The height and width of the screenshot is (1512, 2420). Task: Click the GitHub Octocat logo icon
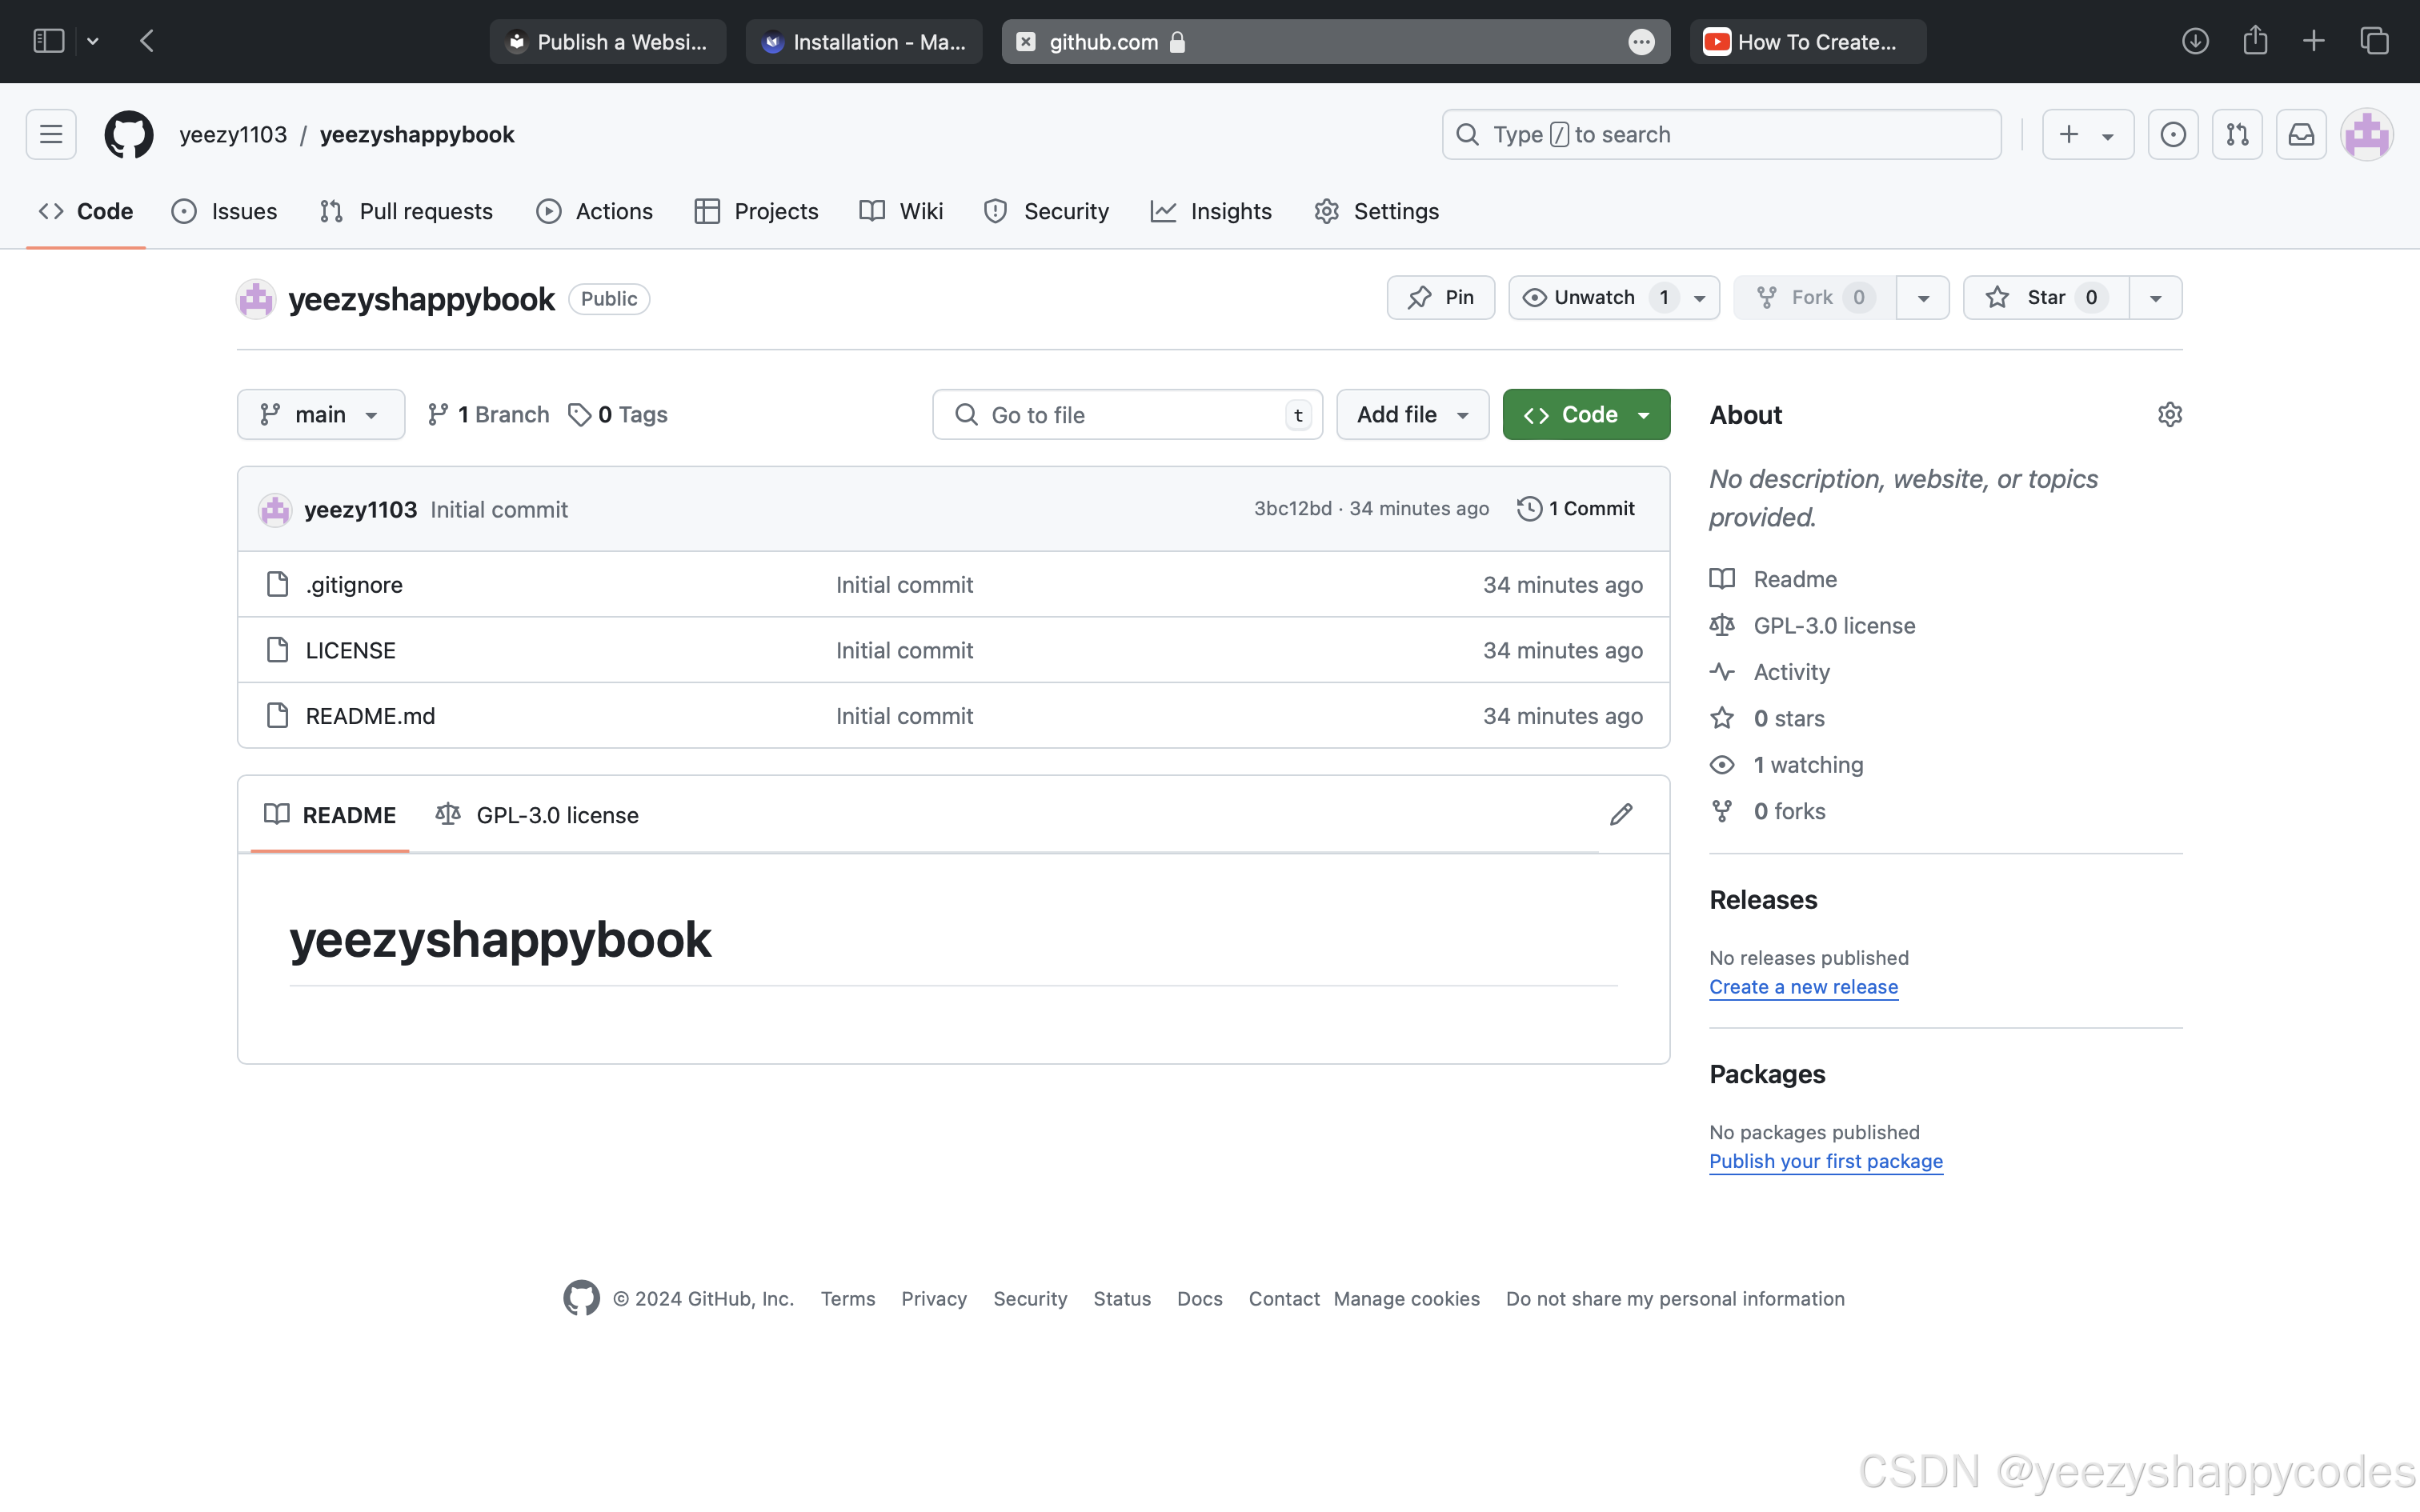click(129, 134)
